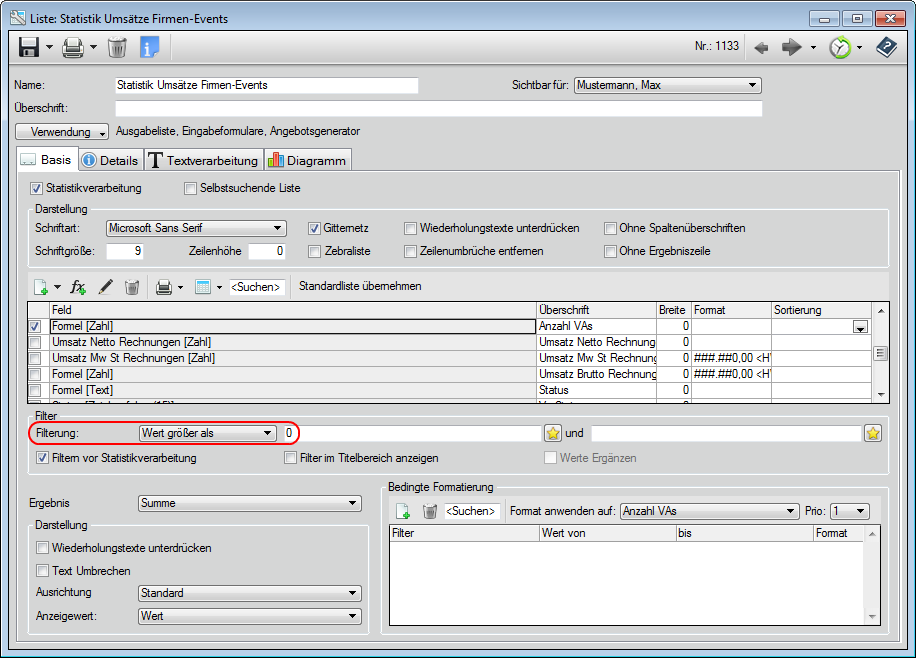
Task: Add a formula field with the fx icon
Action: [78, 287]
